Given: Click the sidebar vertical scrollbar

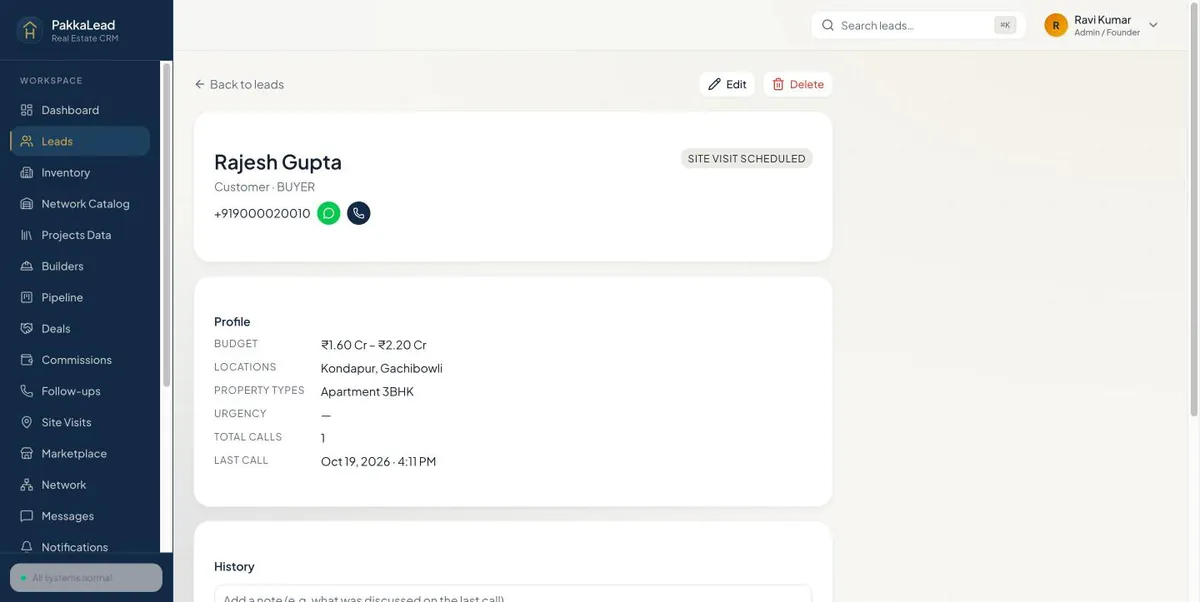Looking at the screenshot, I should [x=166, y=225].
